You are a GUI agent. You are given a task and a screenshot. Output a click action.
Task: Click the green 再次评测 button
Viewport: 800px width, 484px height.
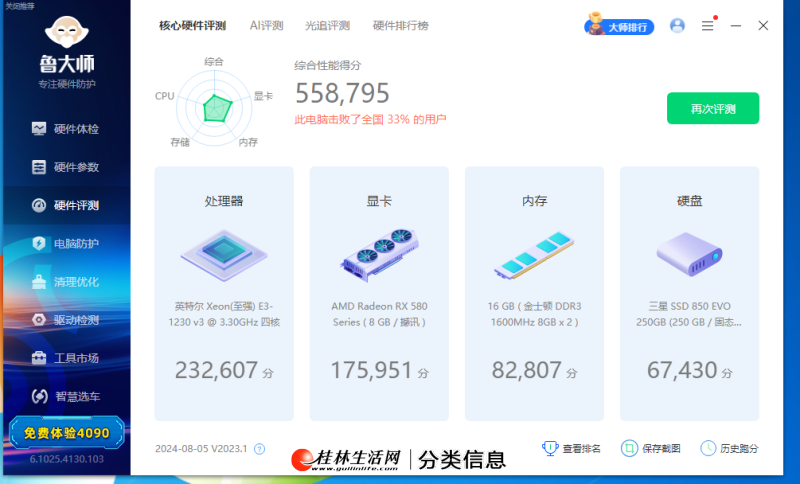point(712,108)
